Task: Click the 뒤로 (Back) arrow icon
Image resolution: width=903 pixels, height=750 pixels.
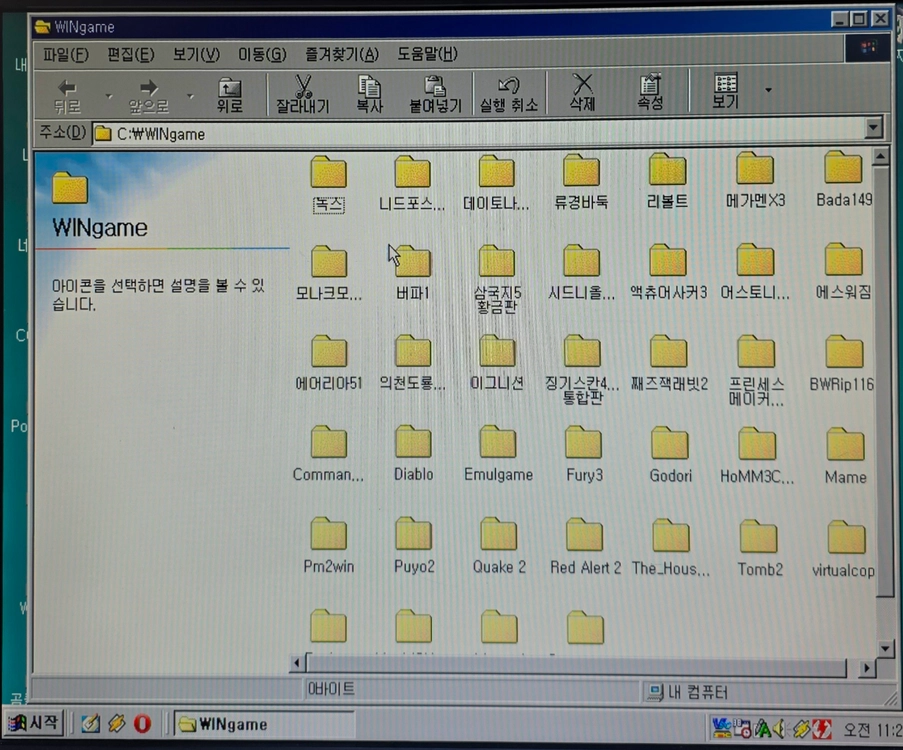Action: [67, 88]
